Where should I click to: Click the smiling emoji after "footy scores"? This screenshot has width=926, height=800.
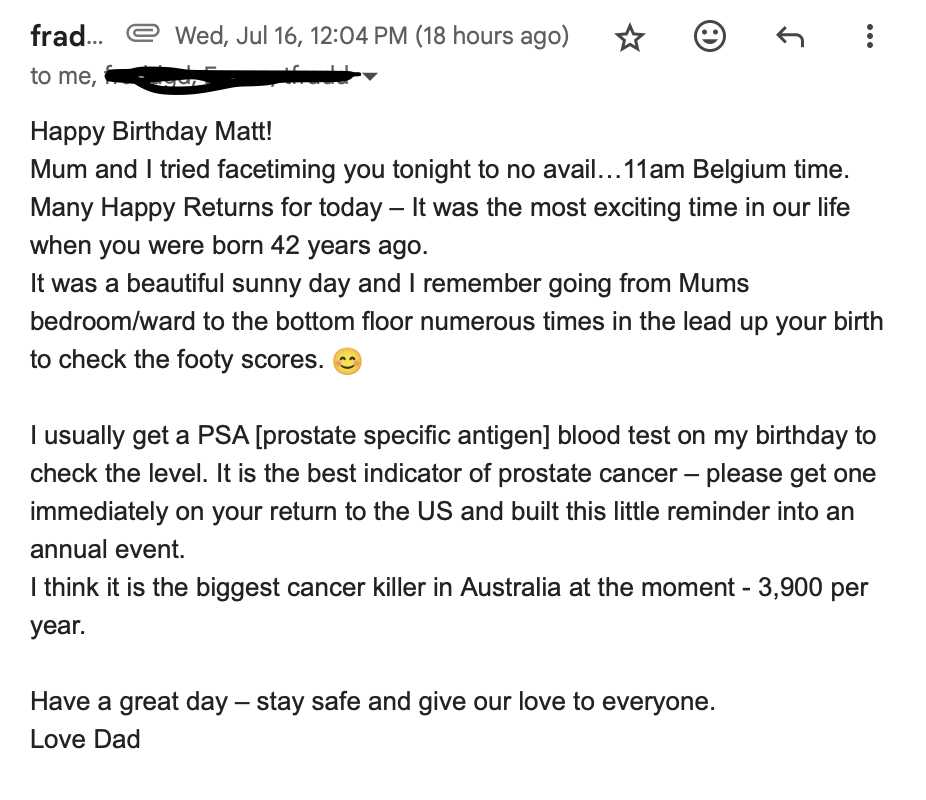tap(347, 361)
